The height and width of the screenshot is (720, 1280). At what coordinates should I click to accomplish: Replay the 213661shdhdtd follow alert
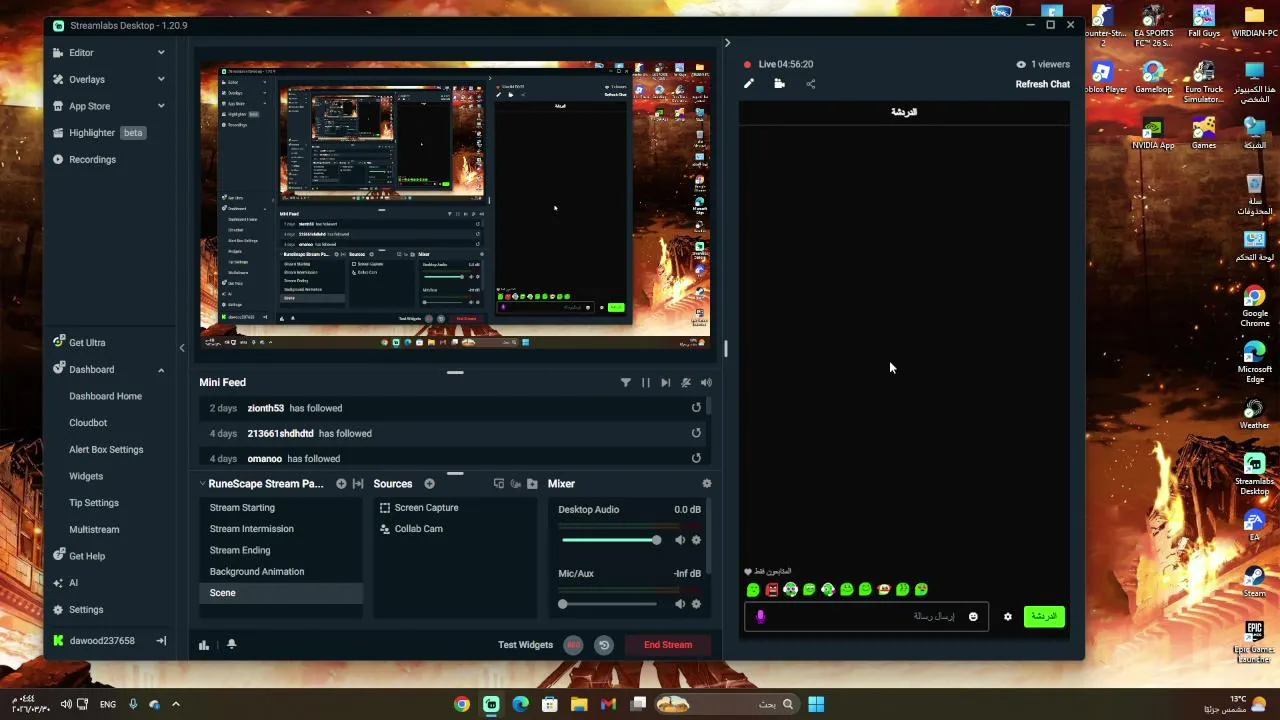[x=696, y=433]
